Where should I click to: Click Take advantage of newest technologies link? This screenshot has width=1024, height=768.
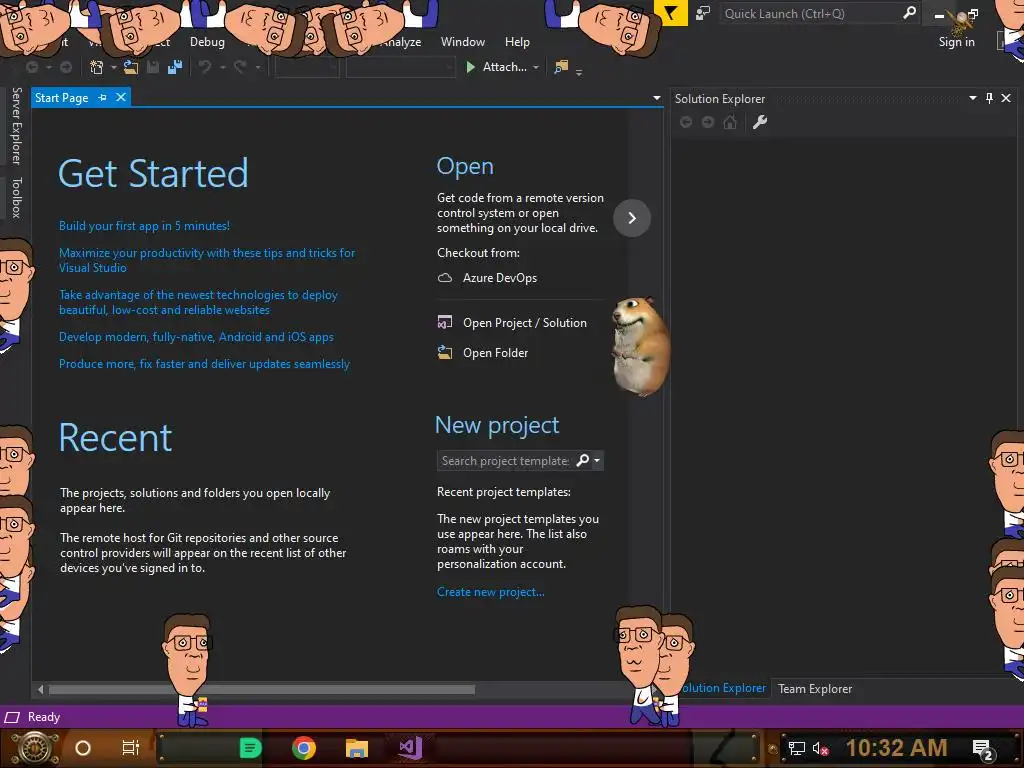[x=198, y=302]
